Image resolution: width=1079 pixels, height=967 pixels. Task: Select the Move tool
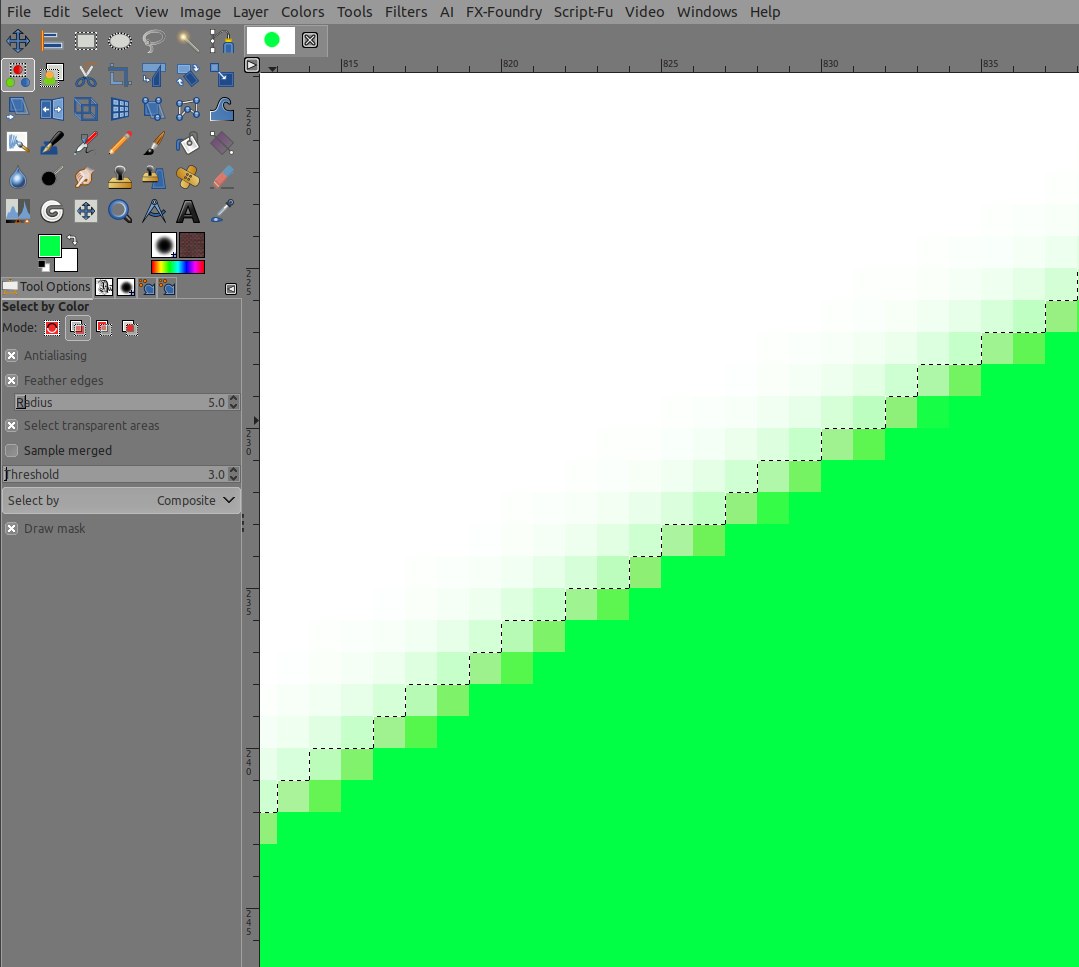[x=18, y=41]
